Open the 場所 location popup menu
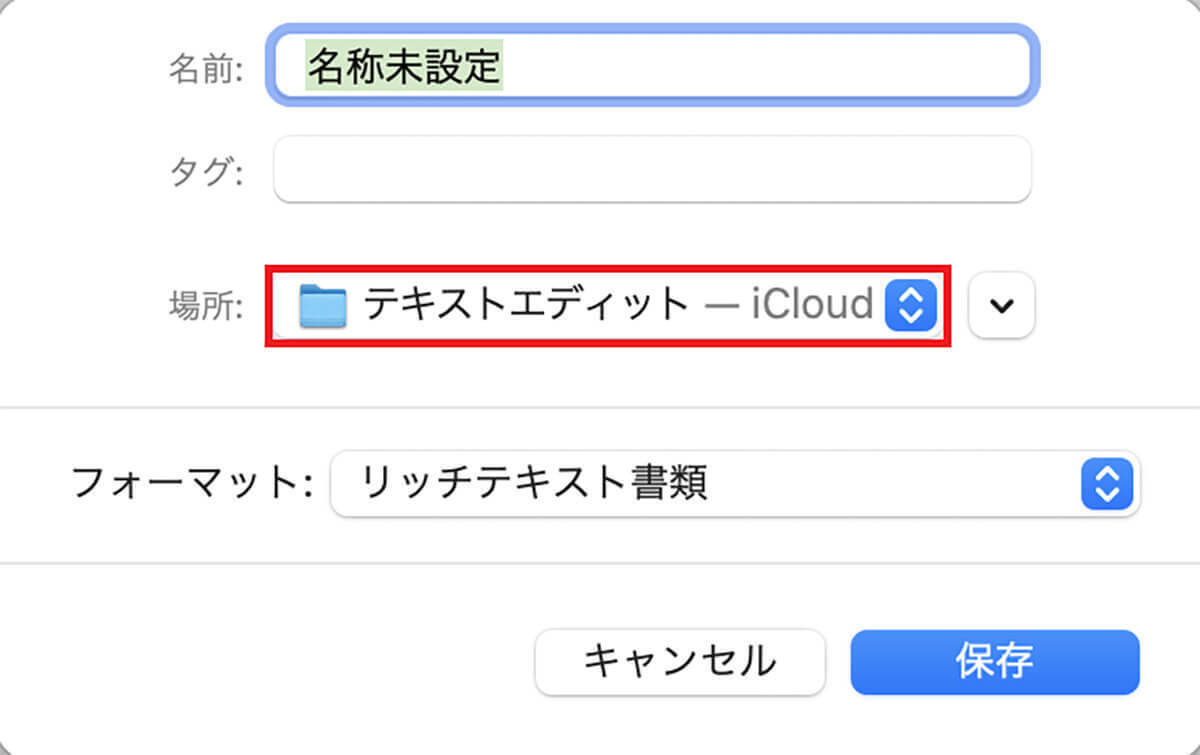1200x755 pixels. point(606,305)
